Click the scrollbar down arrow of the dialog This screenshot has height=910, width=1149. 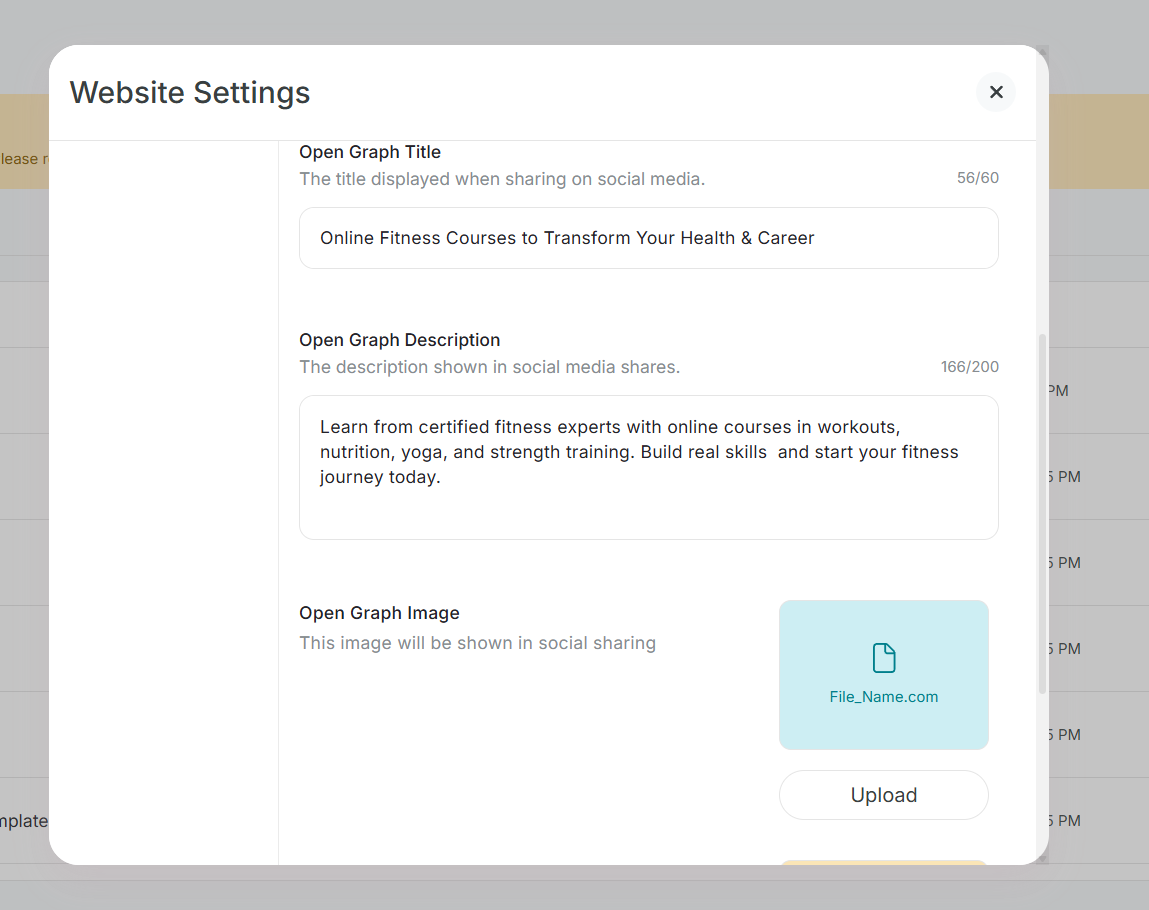[x=1043, y=858]
